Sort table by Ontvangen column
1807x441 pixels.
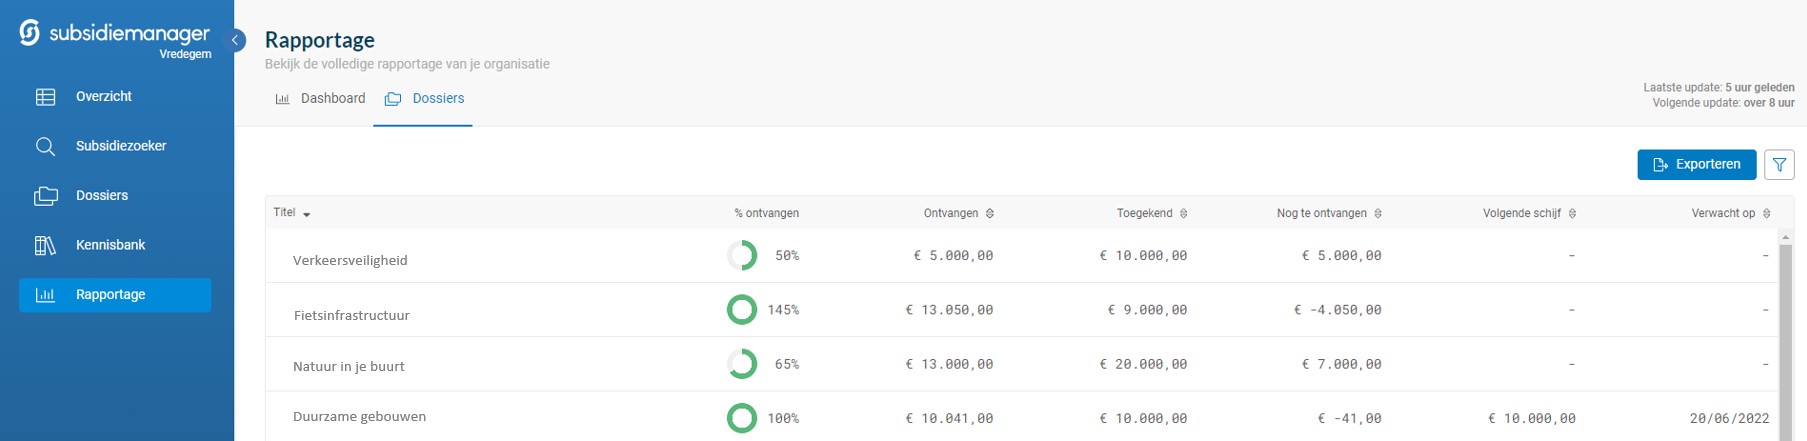990,214
